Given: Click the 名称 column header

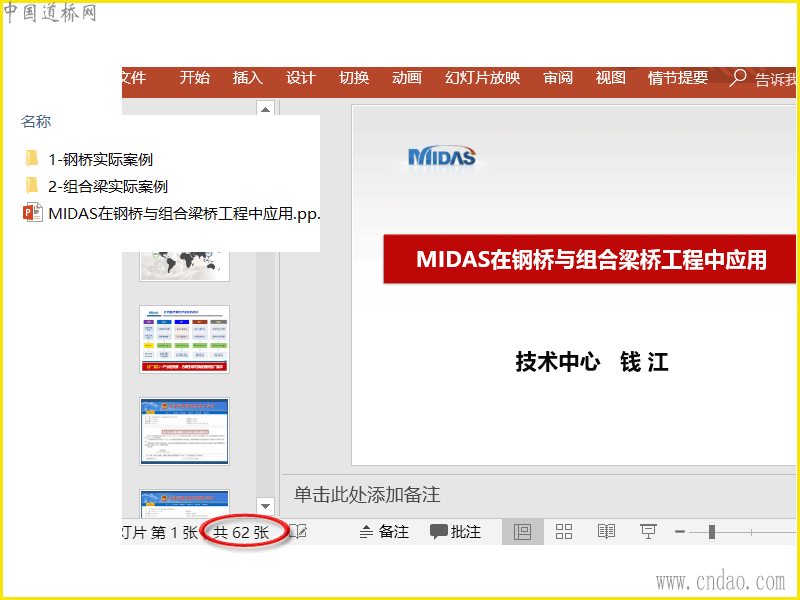Looking at the screenshot, I should point(36,121).
